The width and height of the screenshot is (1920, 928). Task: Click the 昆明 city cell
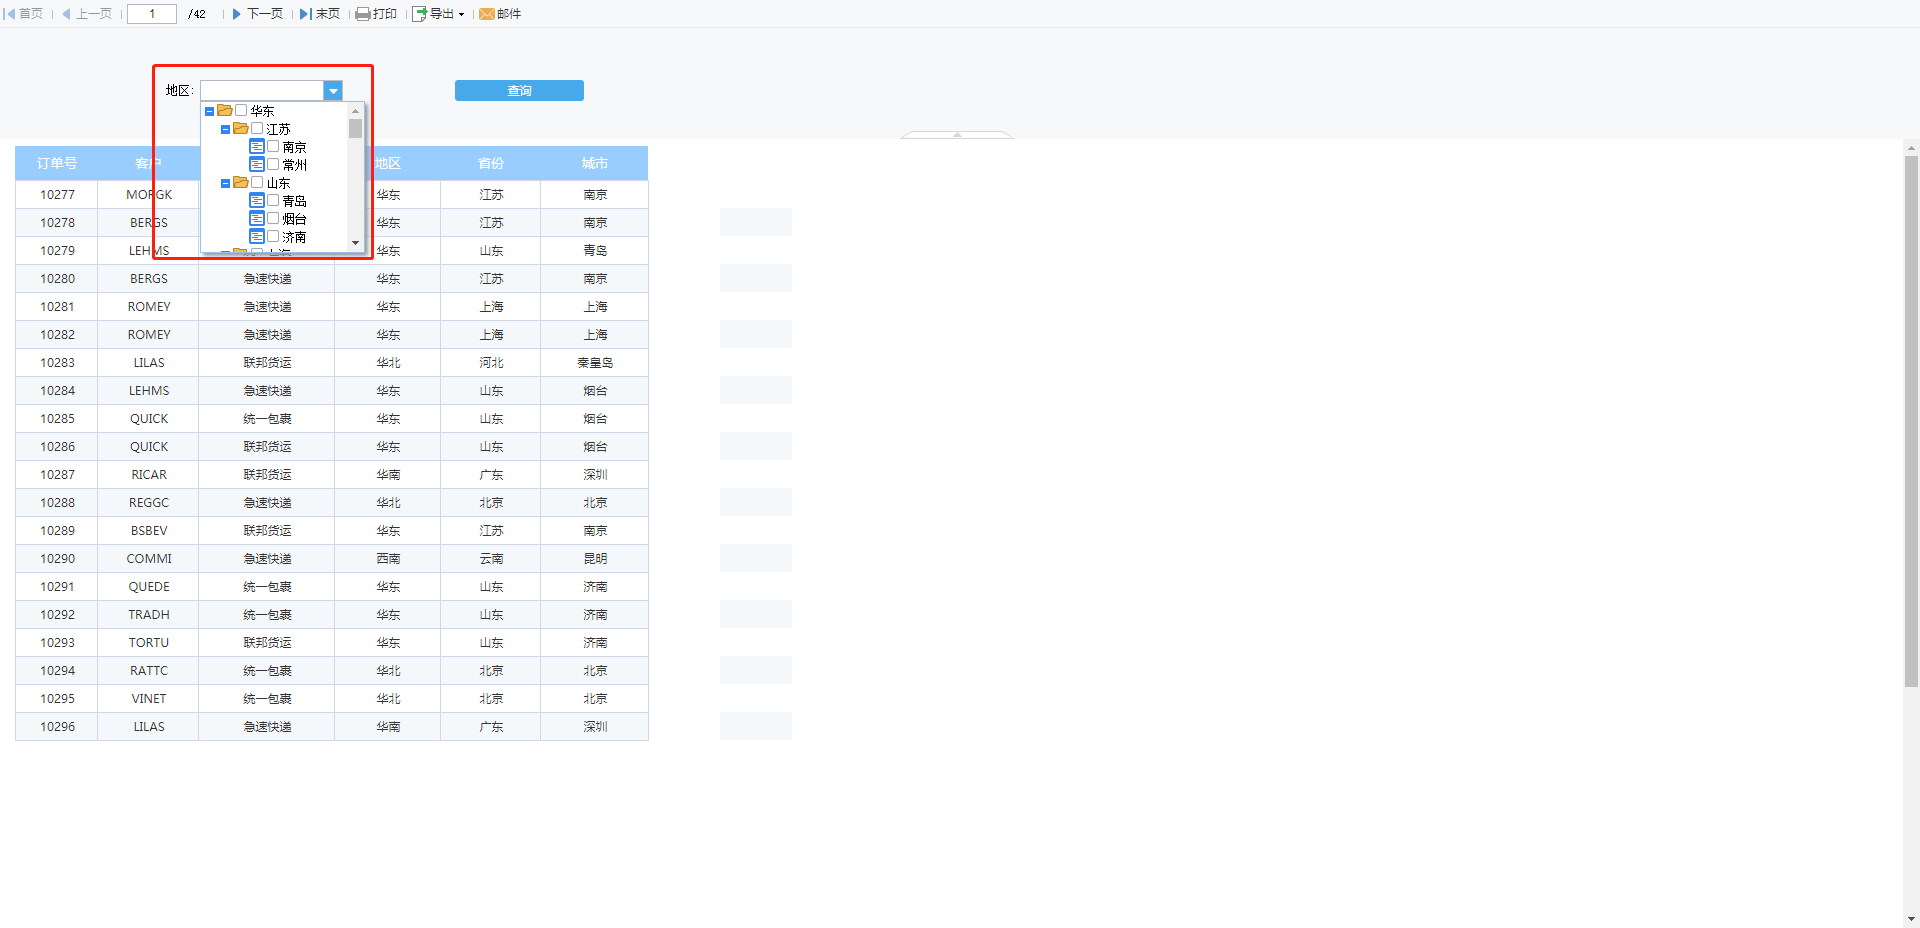[595, 559]
